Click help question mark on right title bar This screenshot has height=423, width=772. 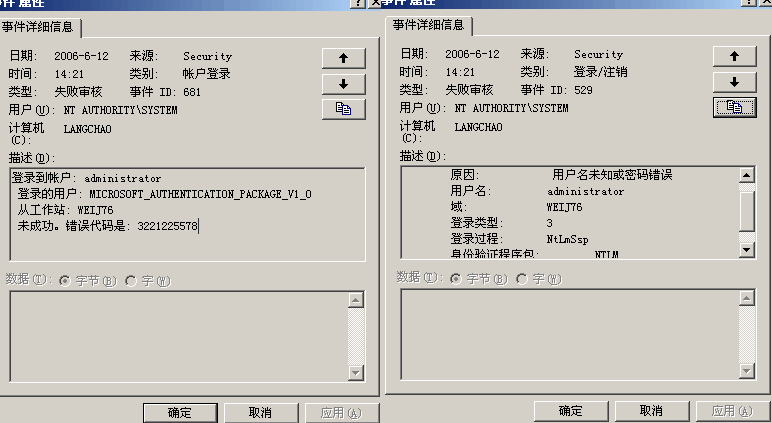[748, 2]
